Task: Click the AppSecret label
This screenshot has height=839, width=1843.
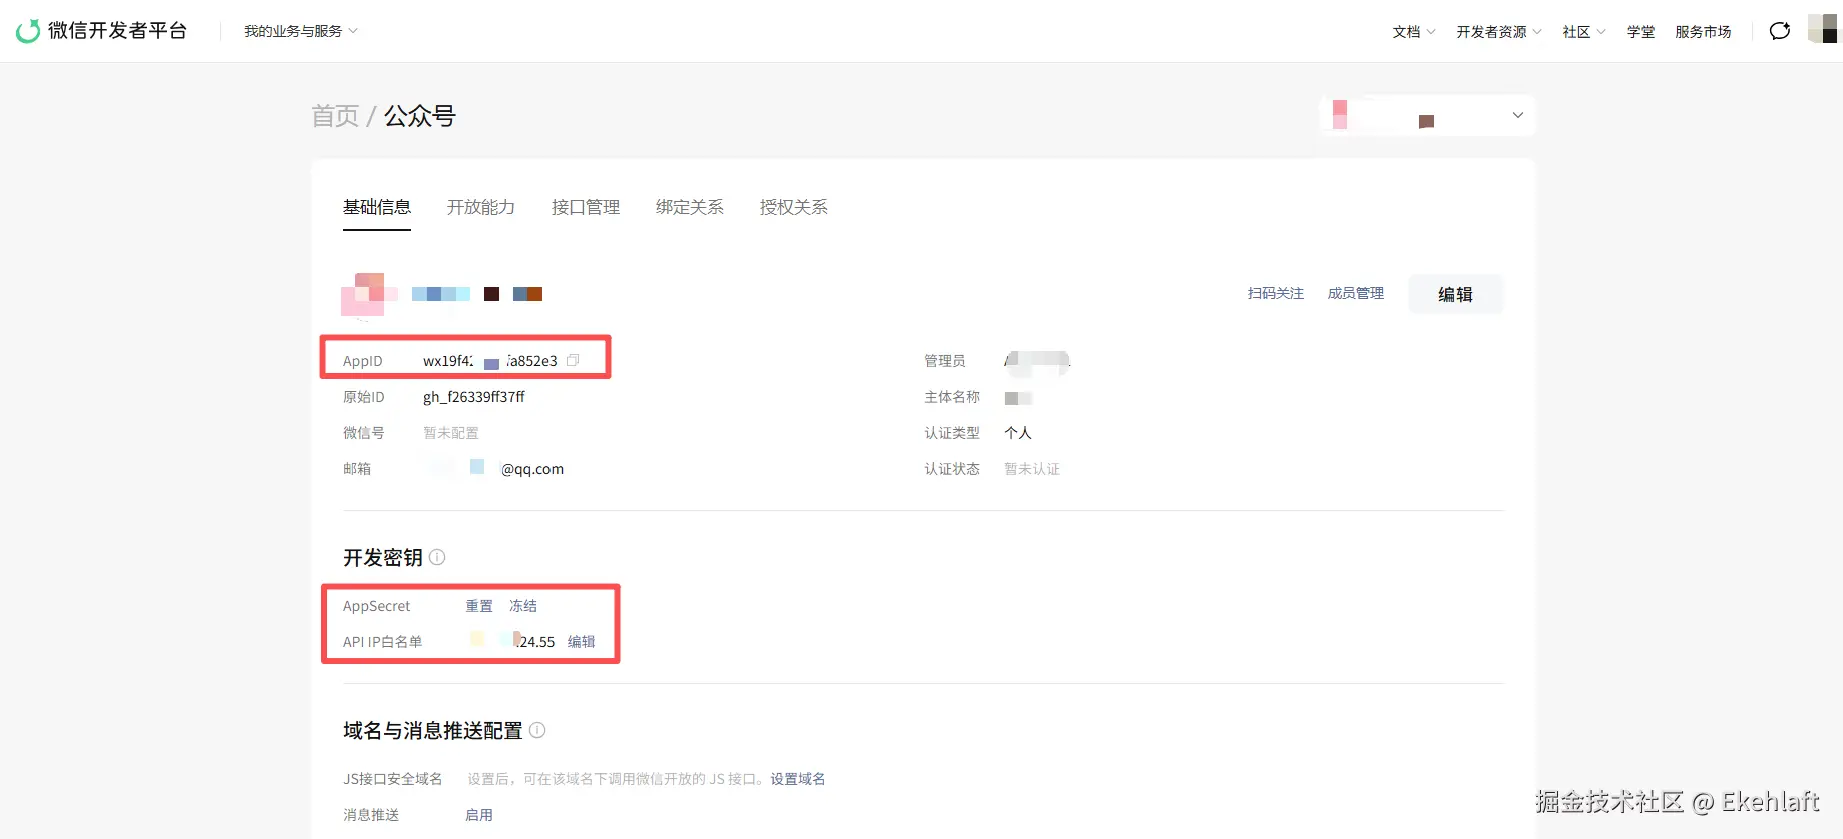Action: coord(377,606)
